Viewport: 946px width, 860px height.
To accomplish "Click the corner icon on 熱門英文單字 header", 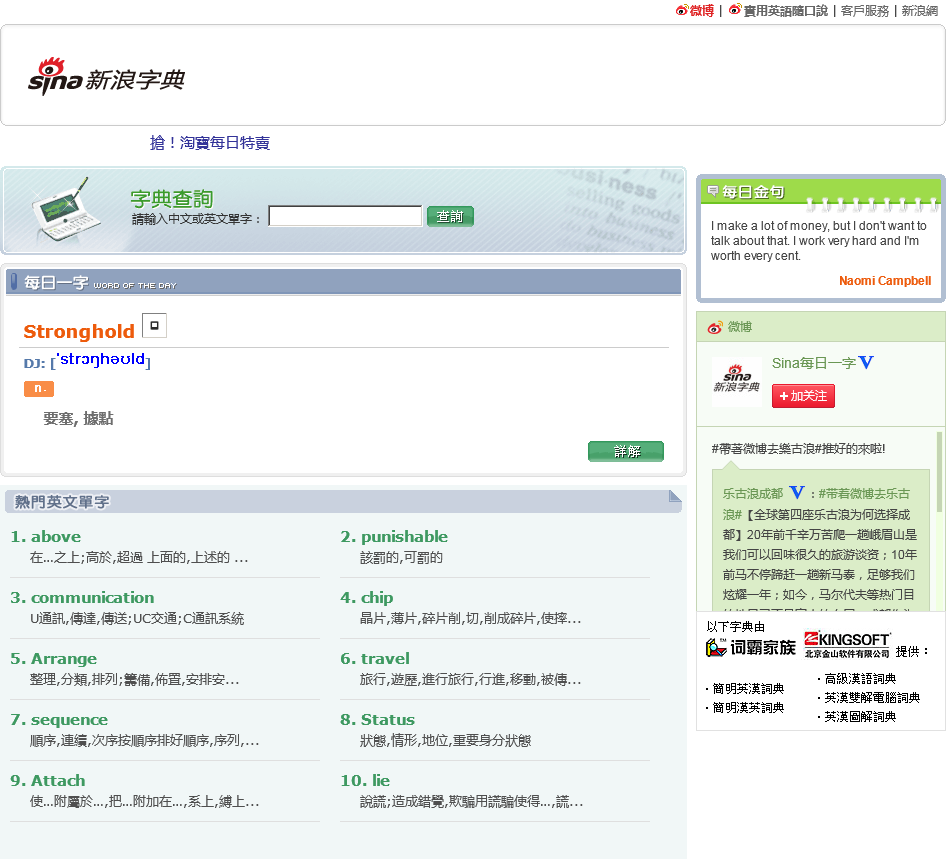I will [x=675, y=496].
